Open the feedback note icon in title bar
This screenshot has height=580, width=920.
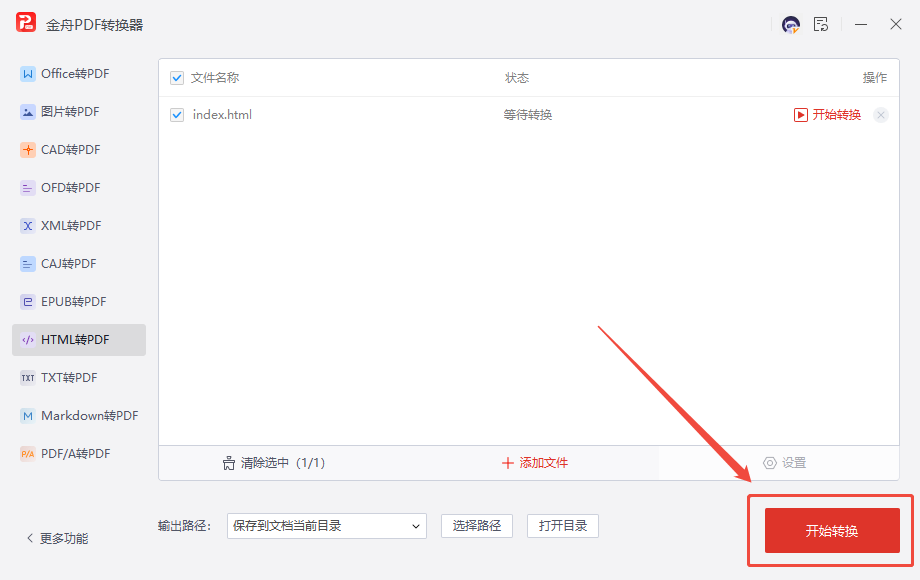(x=821, y=24)
